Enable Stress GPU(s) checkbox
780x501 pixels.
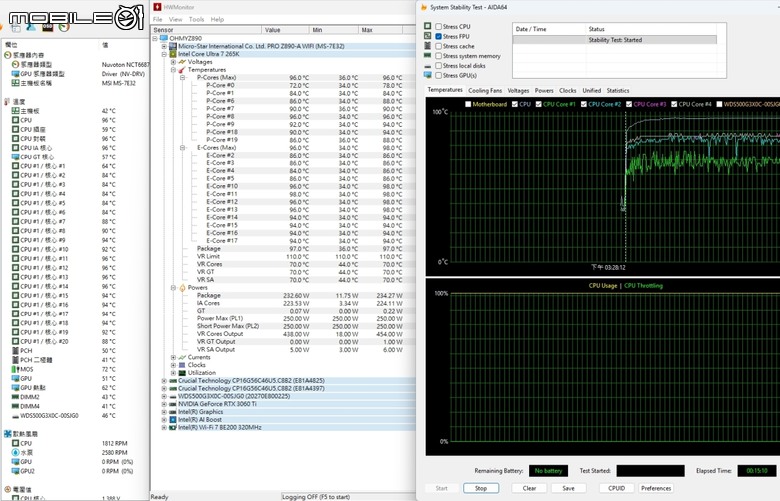[438, 76]
